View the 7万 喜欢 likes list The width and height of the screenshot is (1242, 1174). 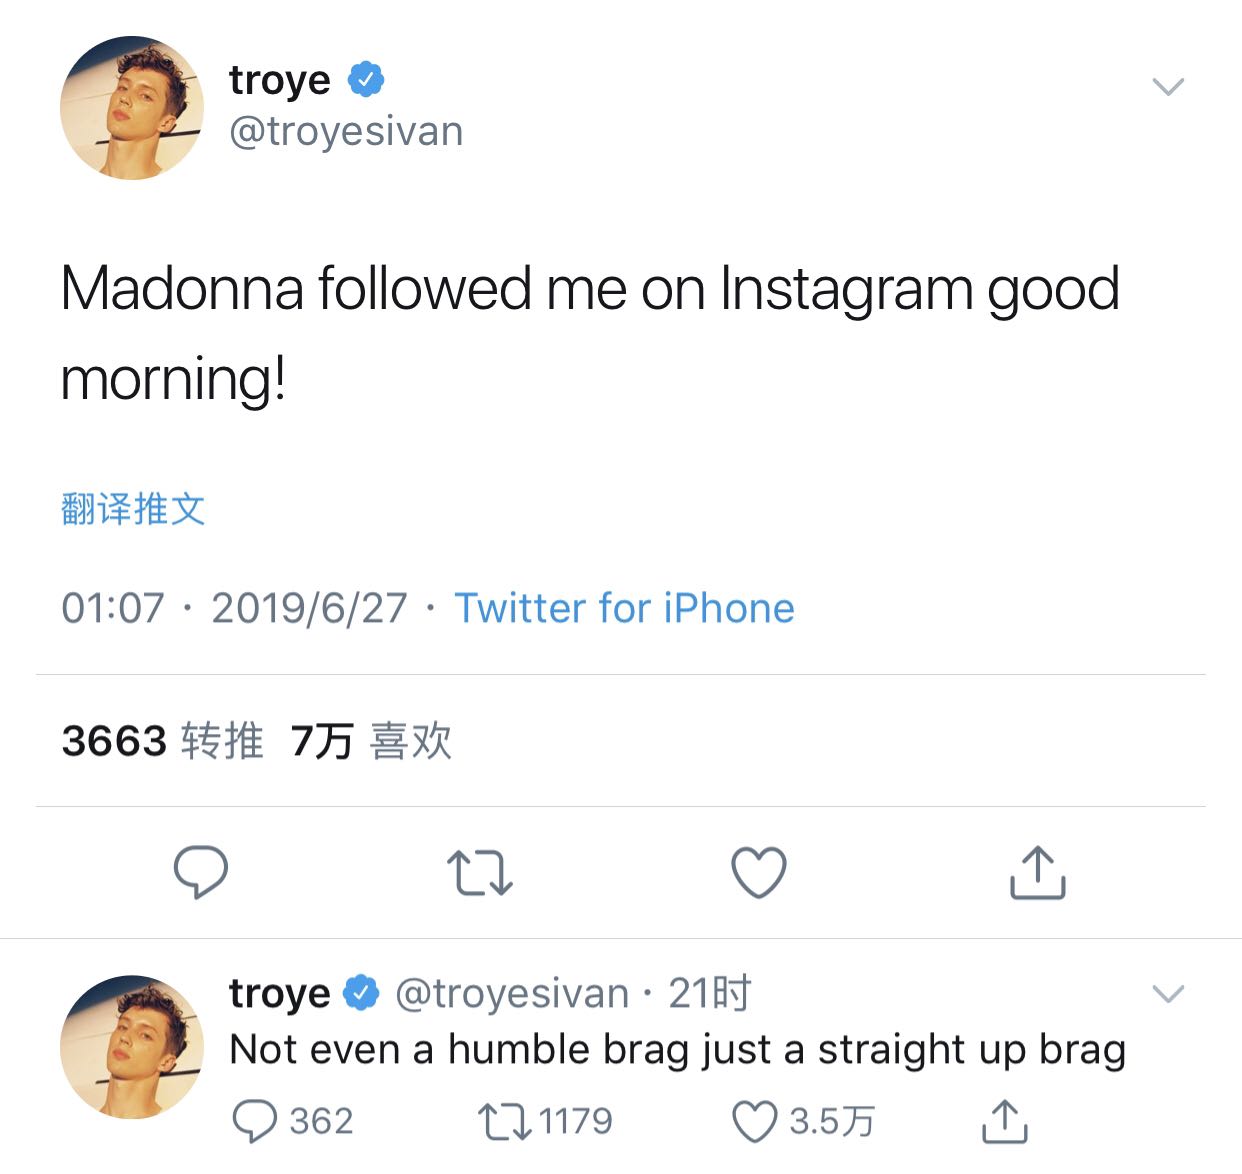[371, 741]
